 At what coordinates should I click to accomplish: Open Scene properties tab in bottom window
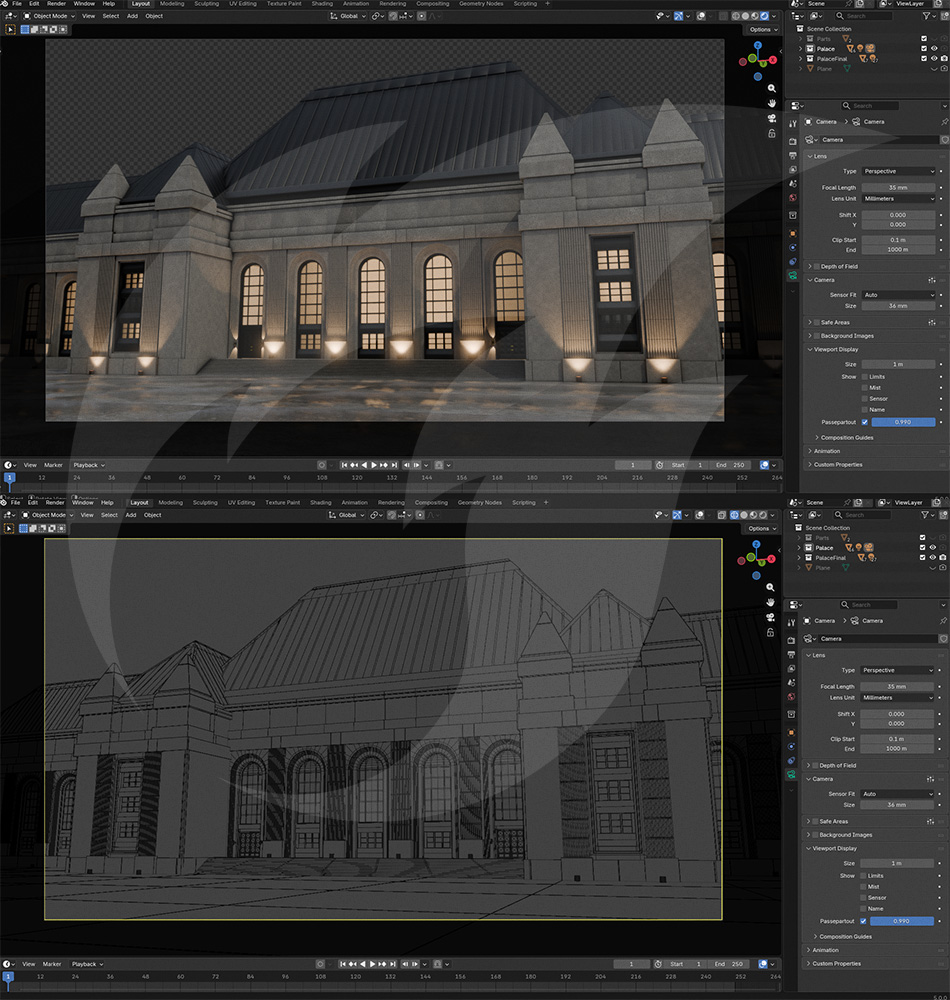pyautogui.click(x=791, y=682)
